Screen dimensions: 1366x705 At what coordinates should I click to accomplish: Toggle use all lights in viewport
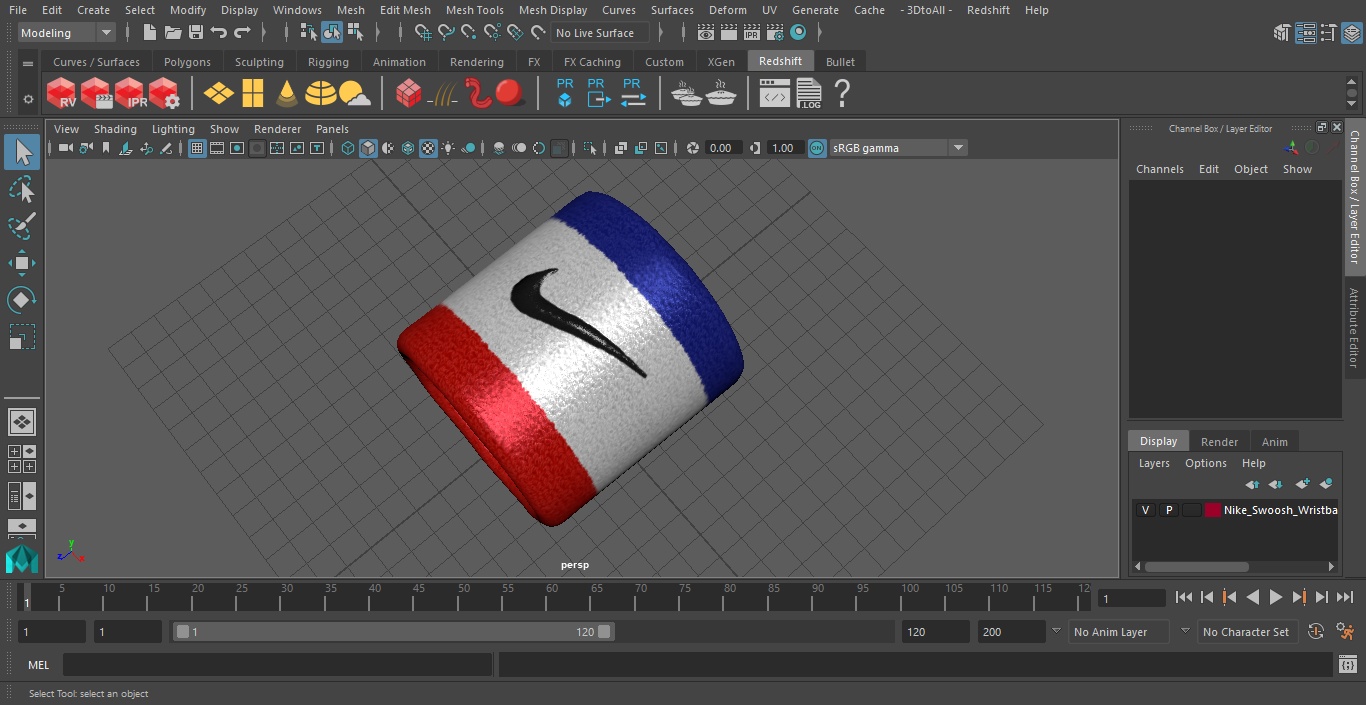click(x=448, y=148)
